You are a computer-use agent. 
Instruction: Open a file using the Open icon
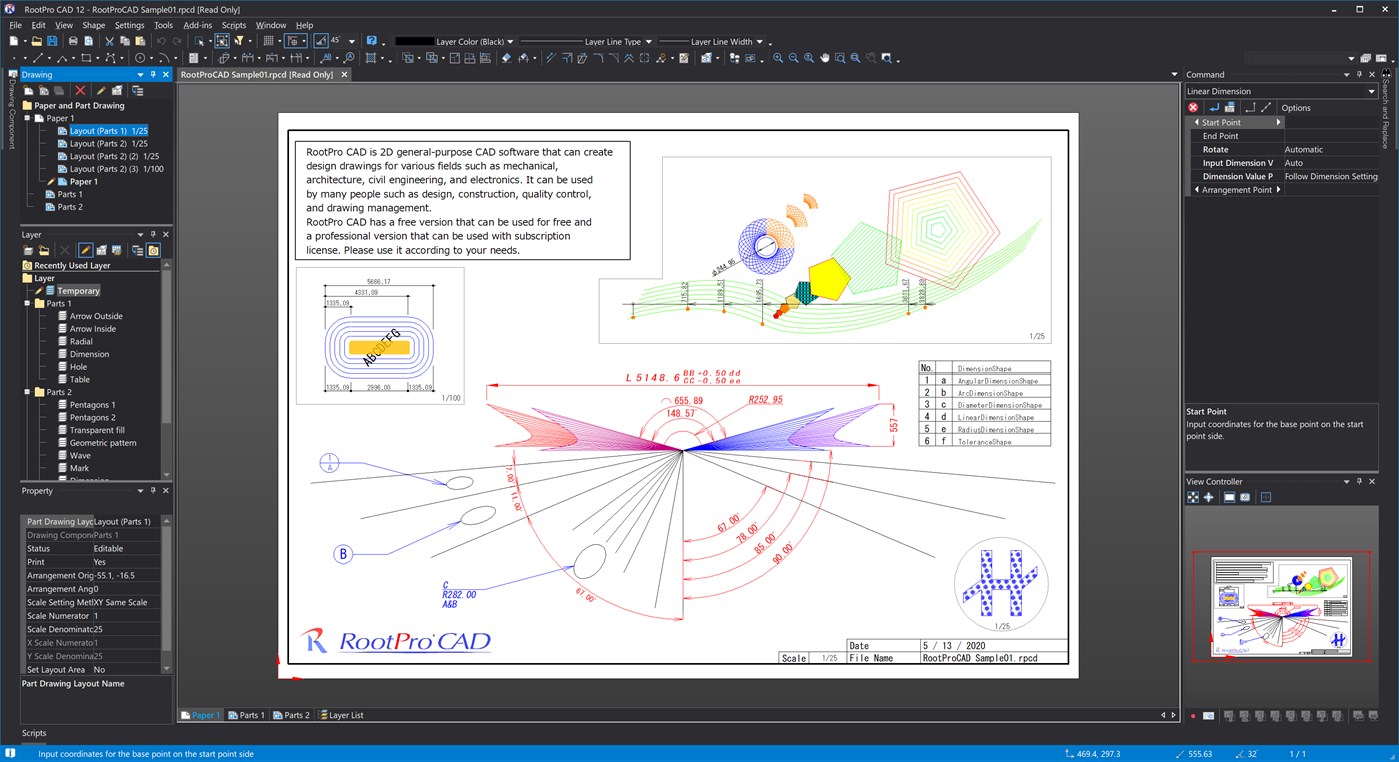click(x=37, y=41)
